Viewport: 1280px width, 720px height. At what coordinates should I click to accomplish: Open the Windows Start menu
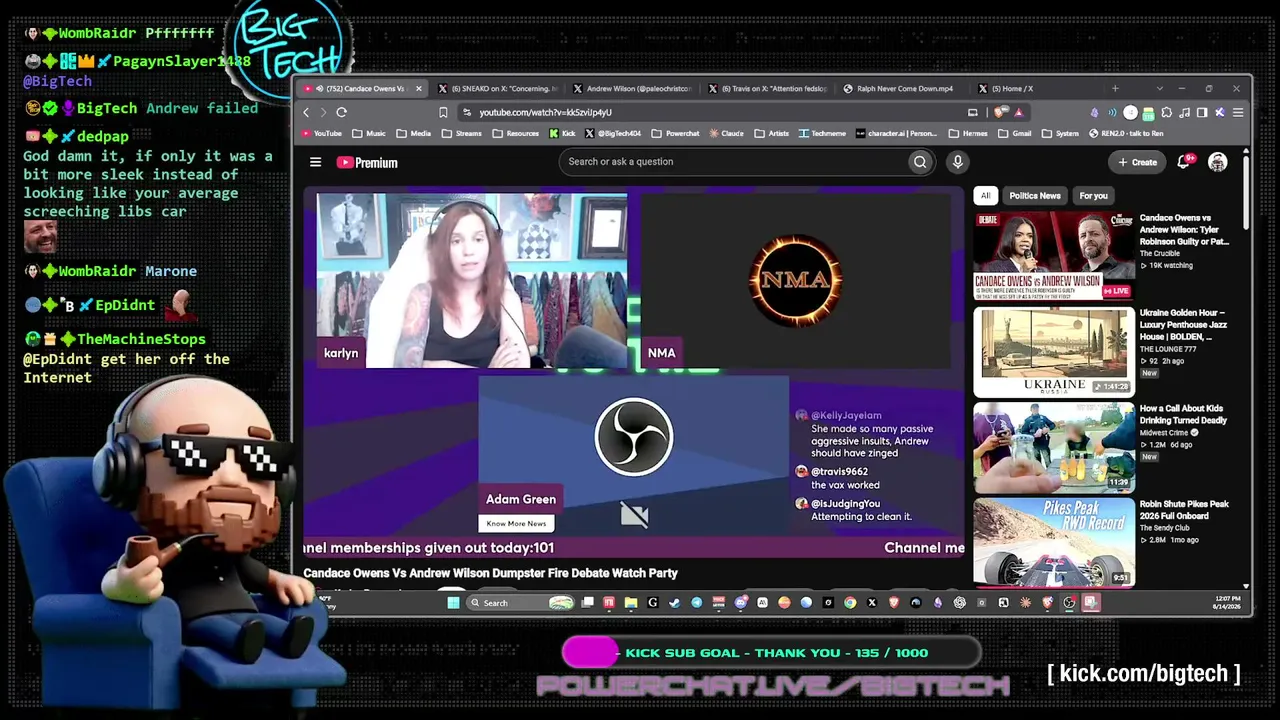(x=453, y=603)
